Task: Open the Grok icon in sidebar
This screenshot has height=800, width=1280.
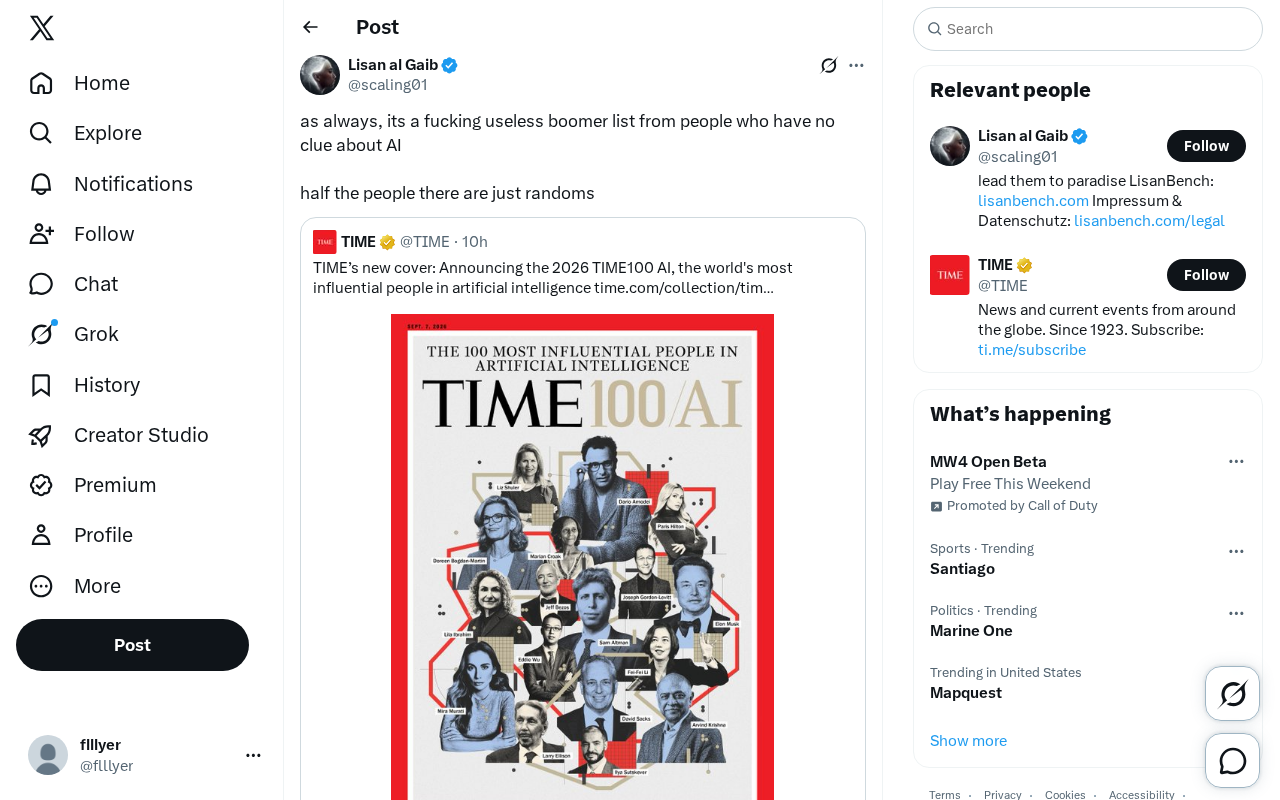Action: tap(41, 334)
